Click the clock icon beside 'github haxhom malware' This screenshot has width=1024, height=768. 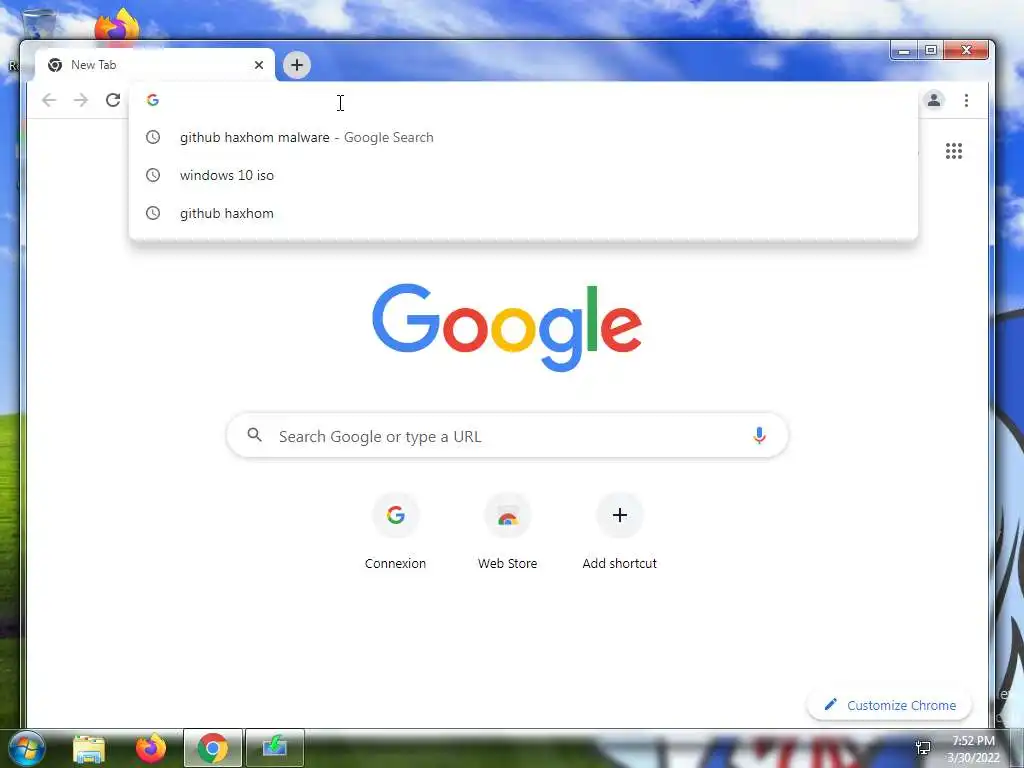153,137
